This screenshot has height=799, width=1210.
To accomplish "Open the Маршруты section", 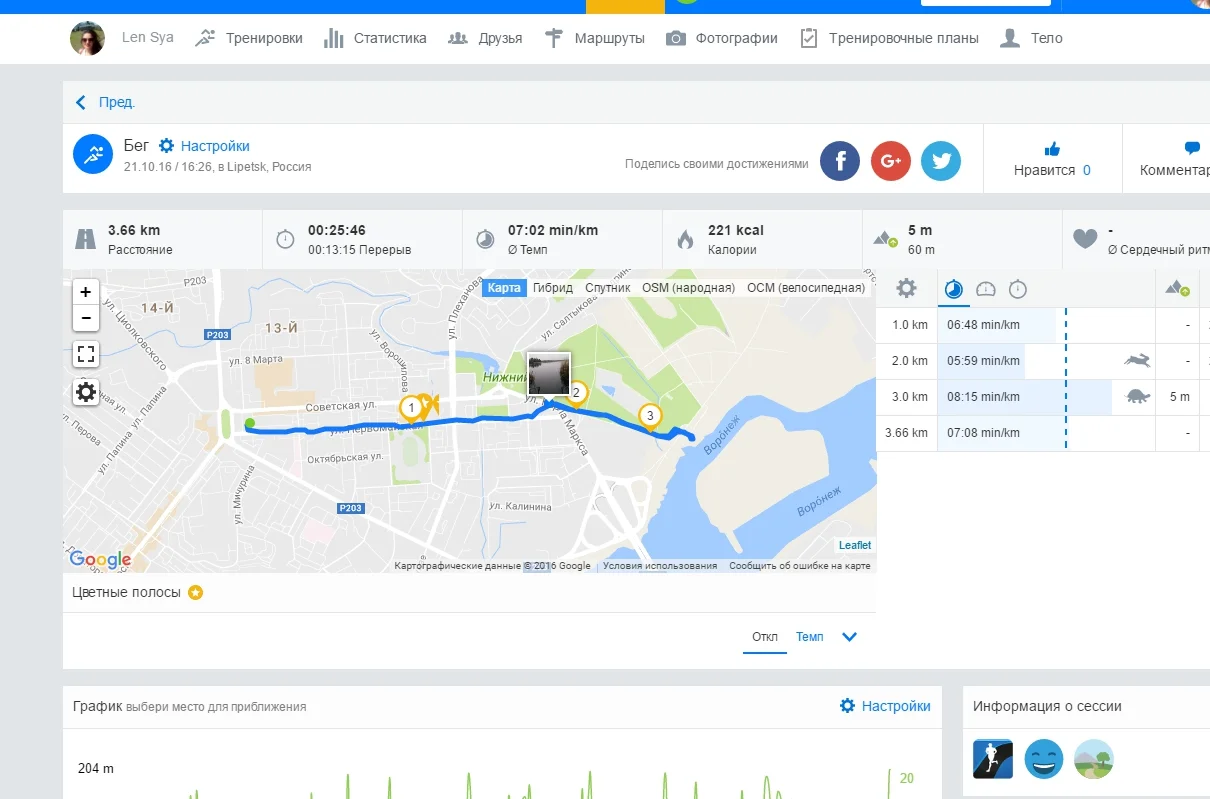I will 594,38.
